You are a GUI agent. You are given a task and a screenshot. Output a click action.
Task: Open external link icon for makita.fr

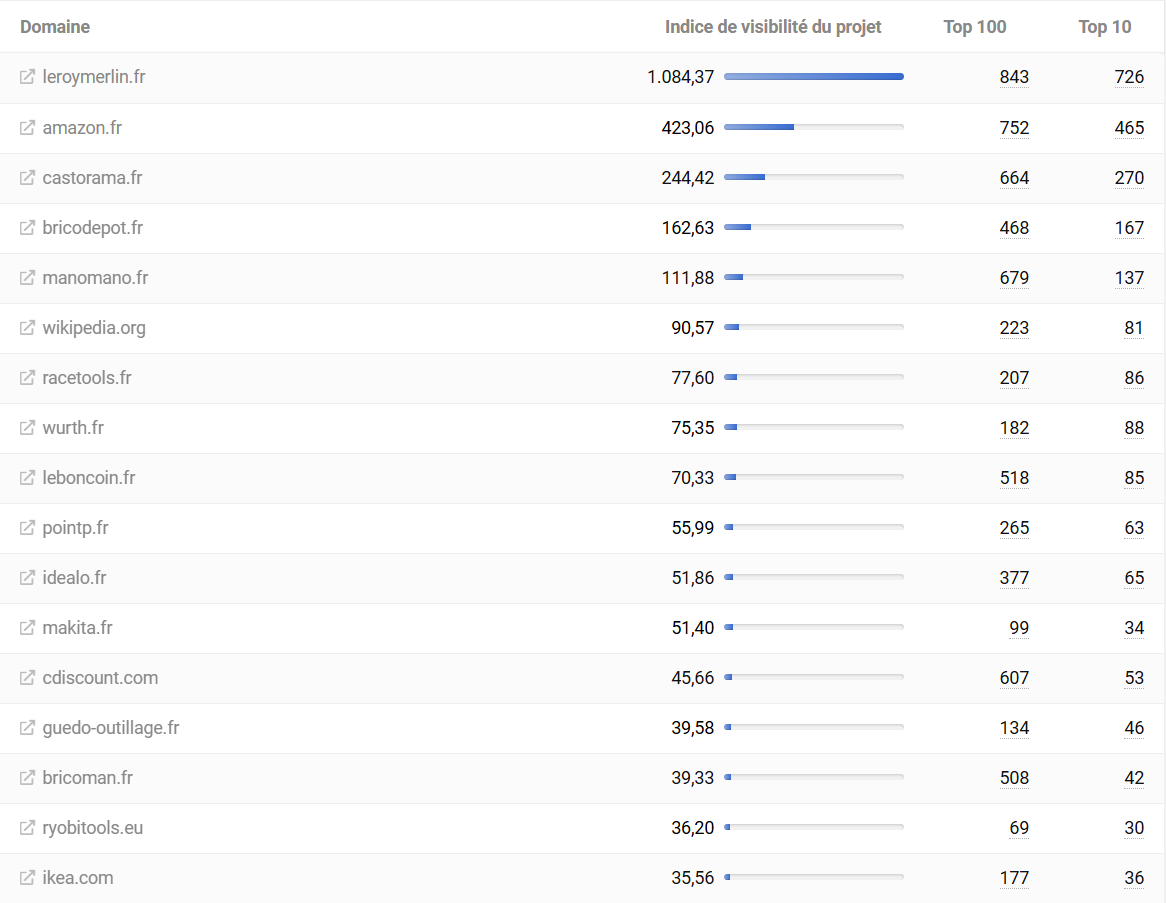(x=28, y=628)
